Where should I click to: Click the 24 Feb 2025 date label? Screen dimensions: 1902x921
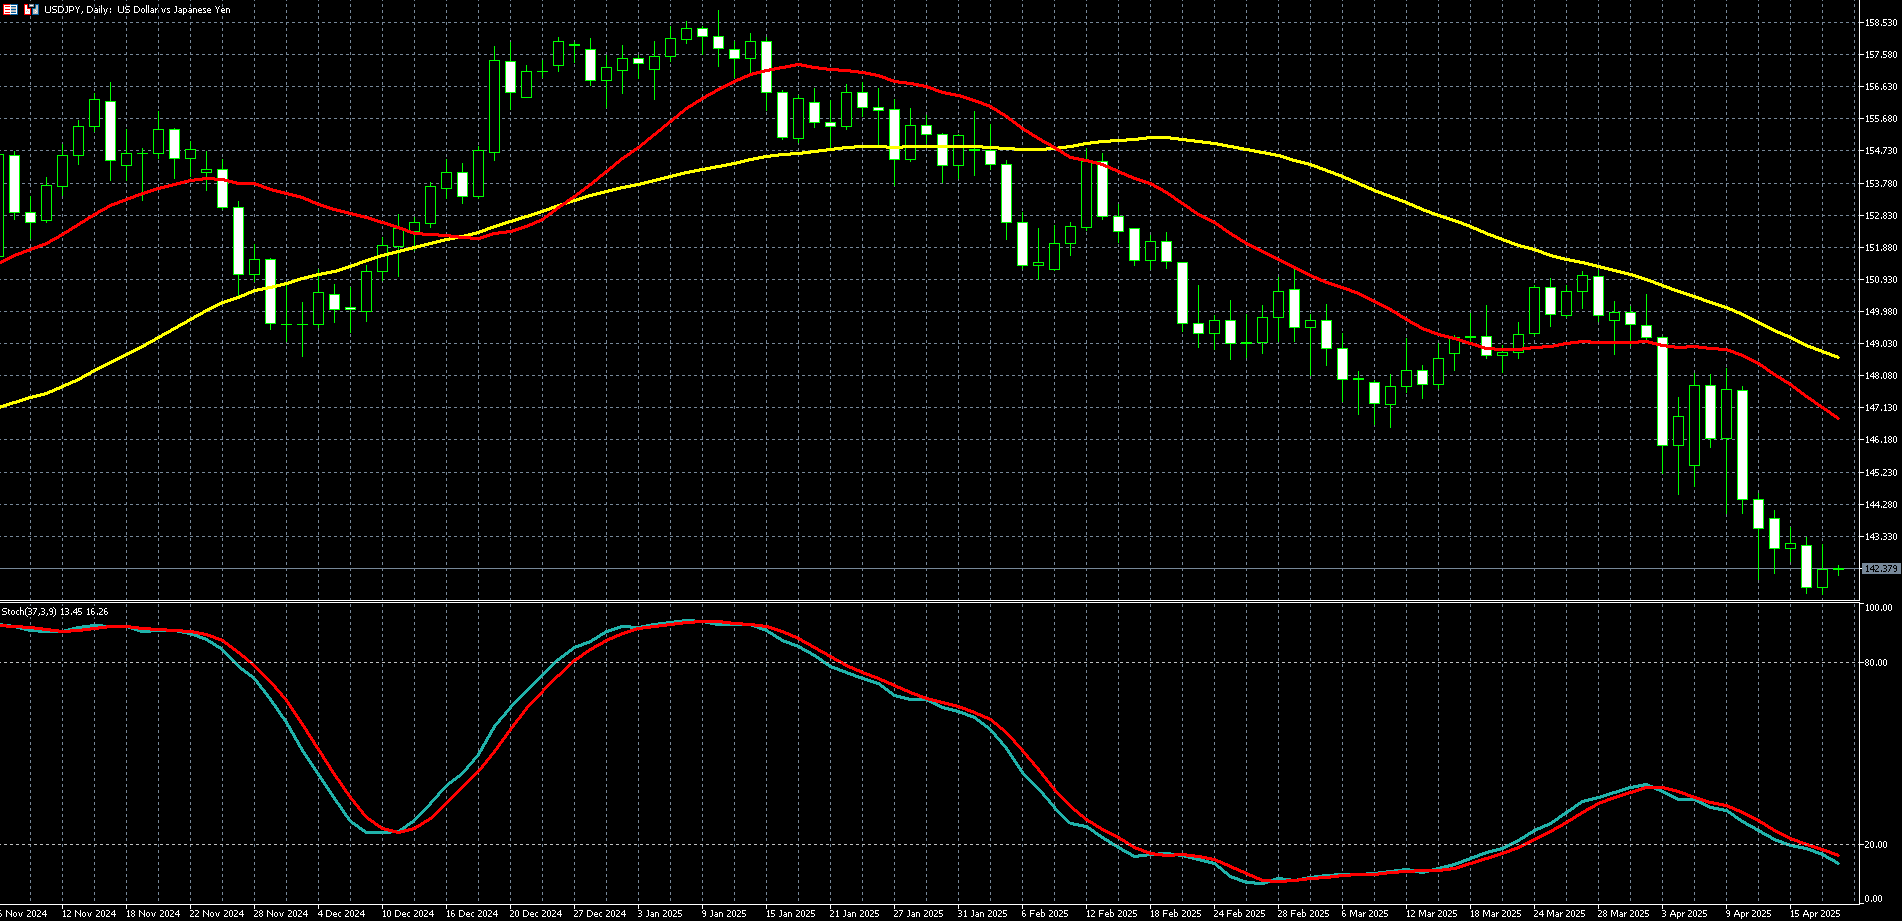click(x=1238, y=913)
